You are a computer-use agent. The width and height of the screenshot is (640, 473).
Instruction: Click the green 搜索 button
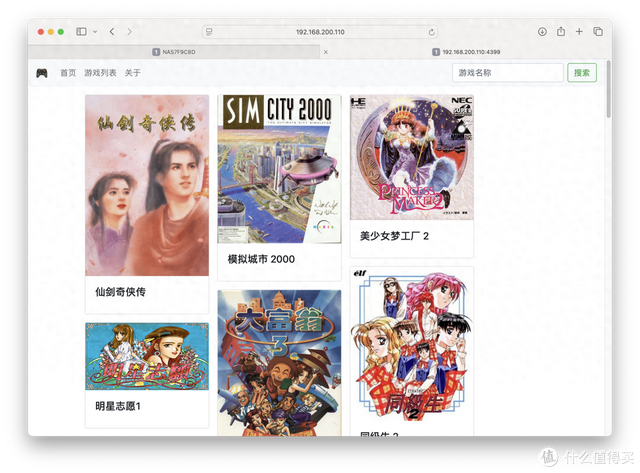(582, 73)
